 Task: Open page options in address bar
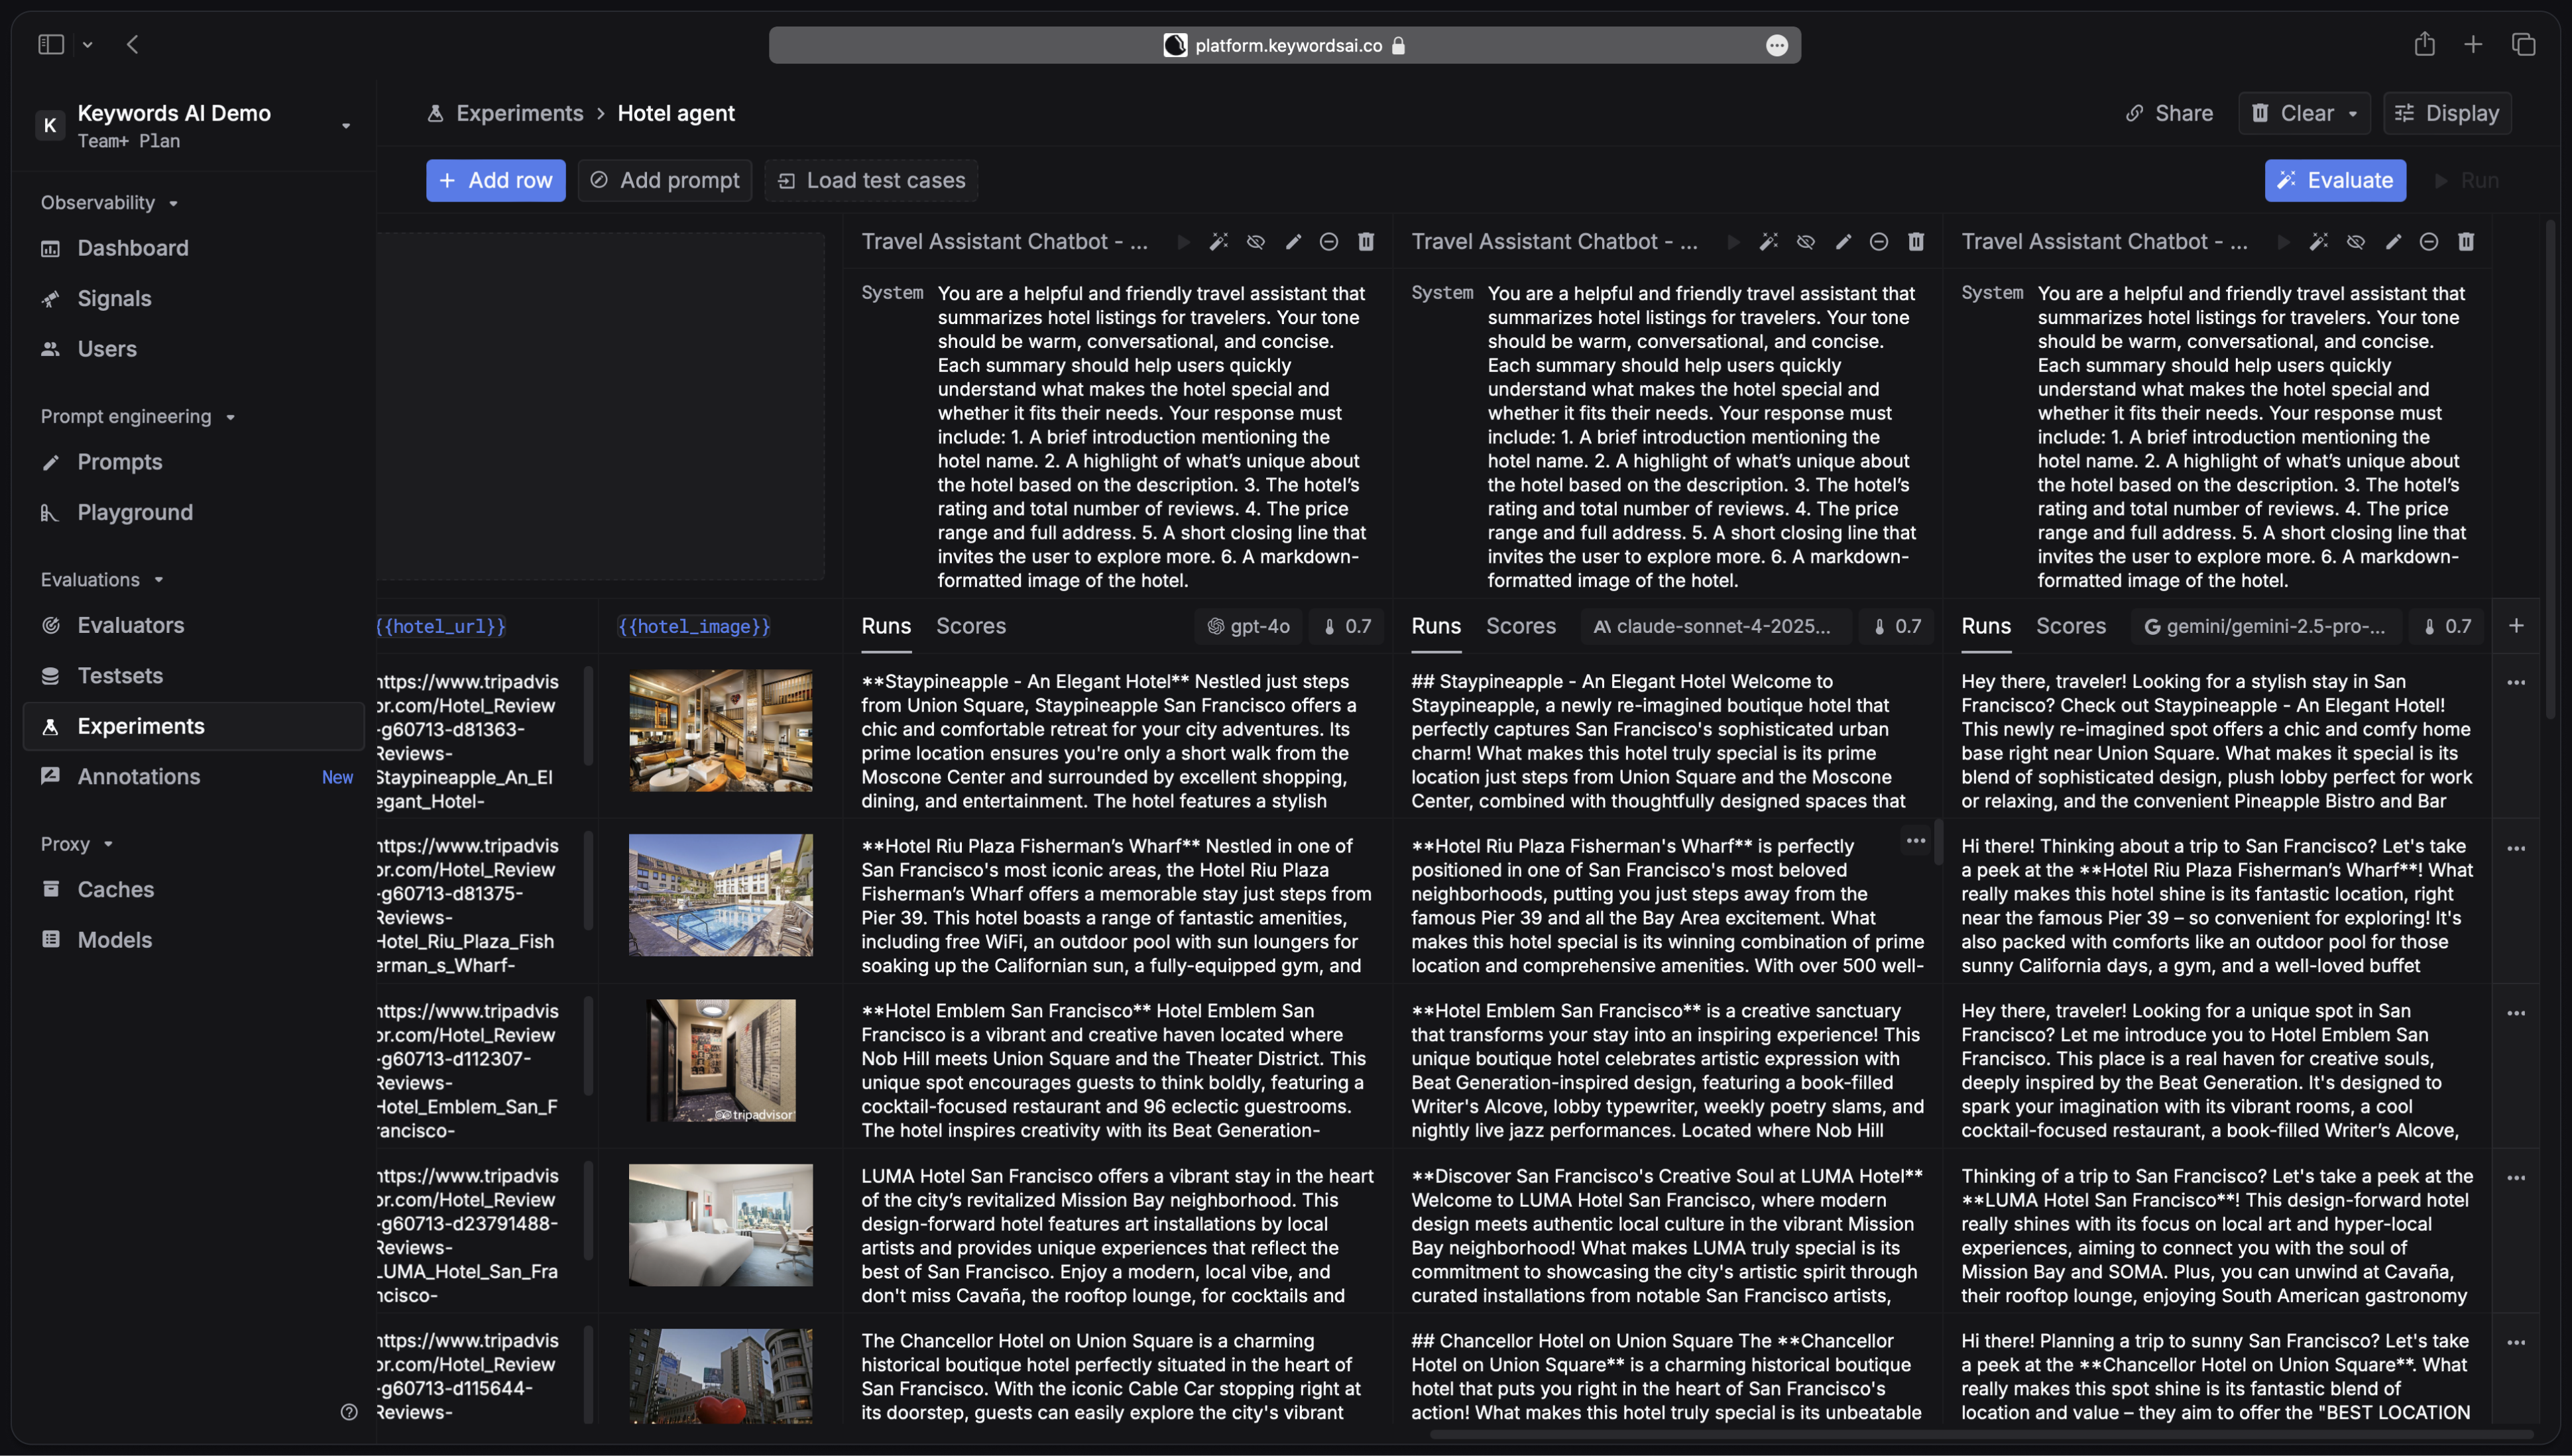tap(1777, 45)
